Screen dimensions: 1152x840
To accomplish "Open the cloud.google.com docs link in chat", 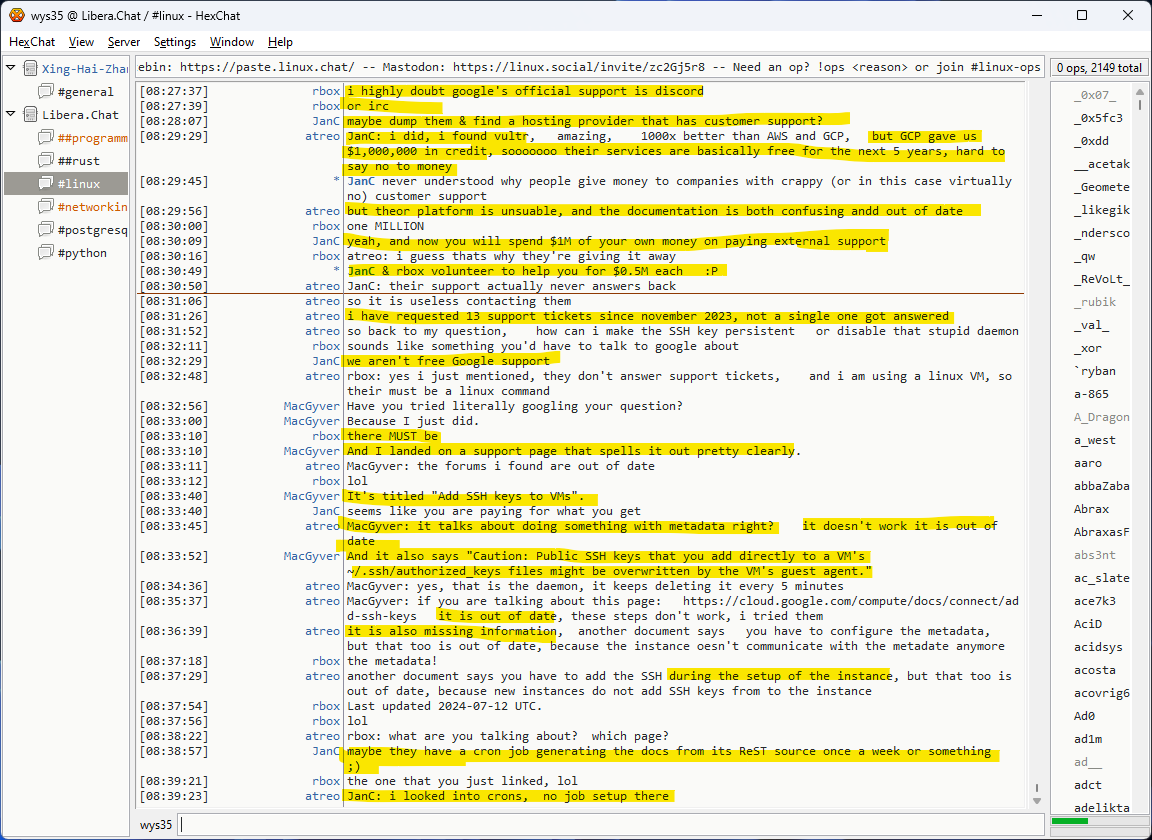I will 850,601.
